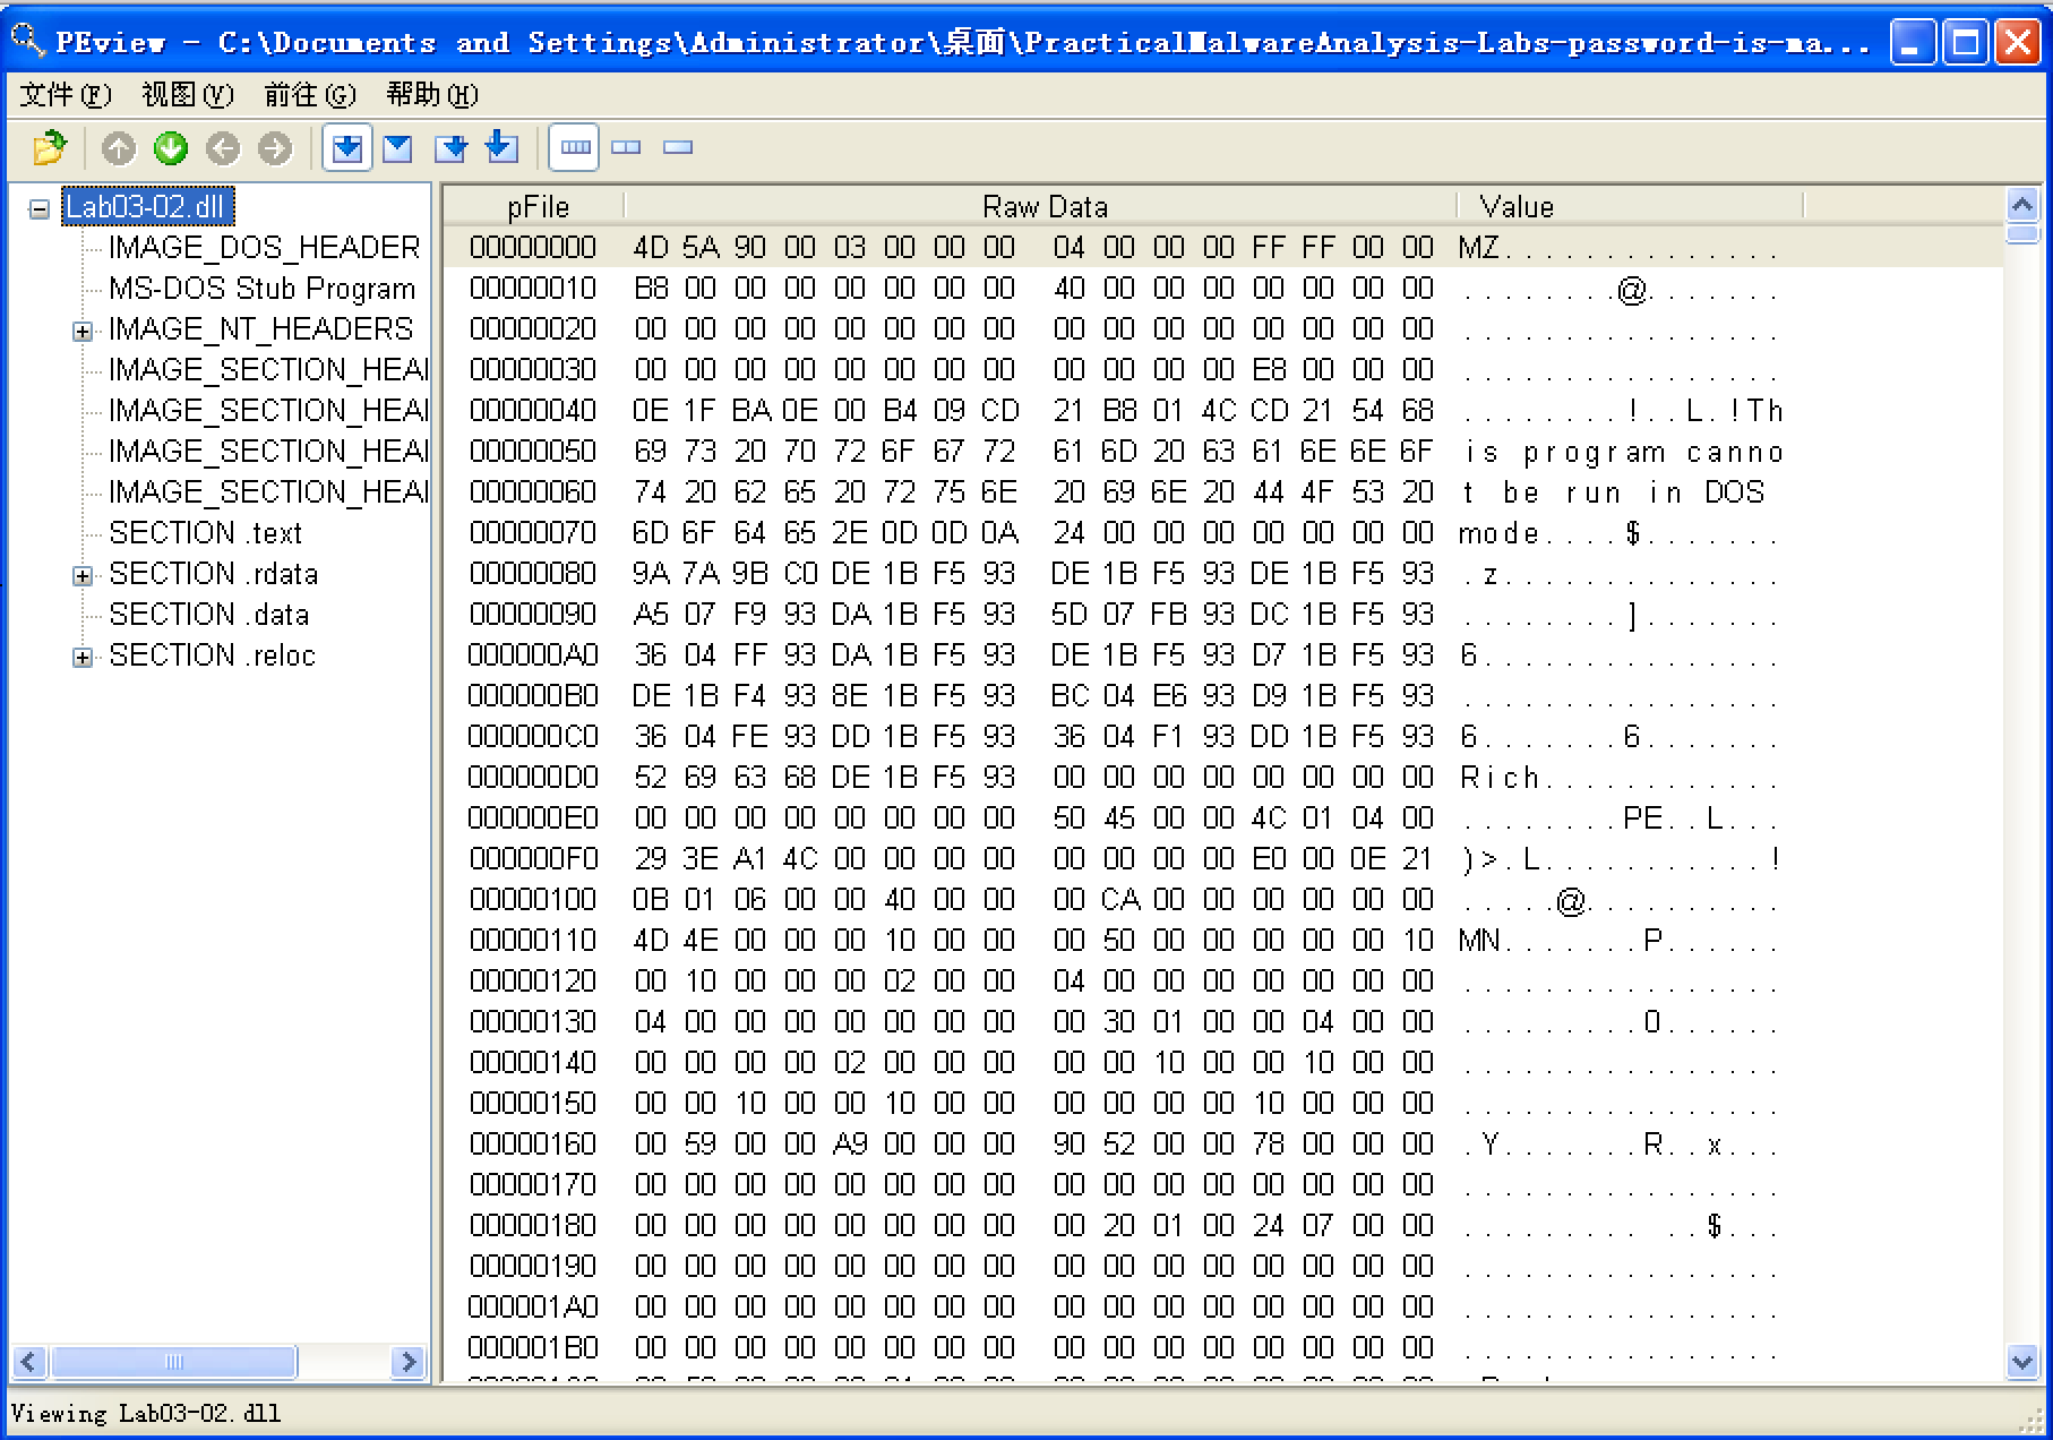Toggle the byte-width view button
2053x1440 pixels.
574,148
